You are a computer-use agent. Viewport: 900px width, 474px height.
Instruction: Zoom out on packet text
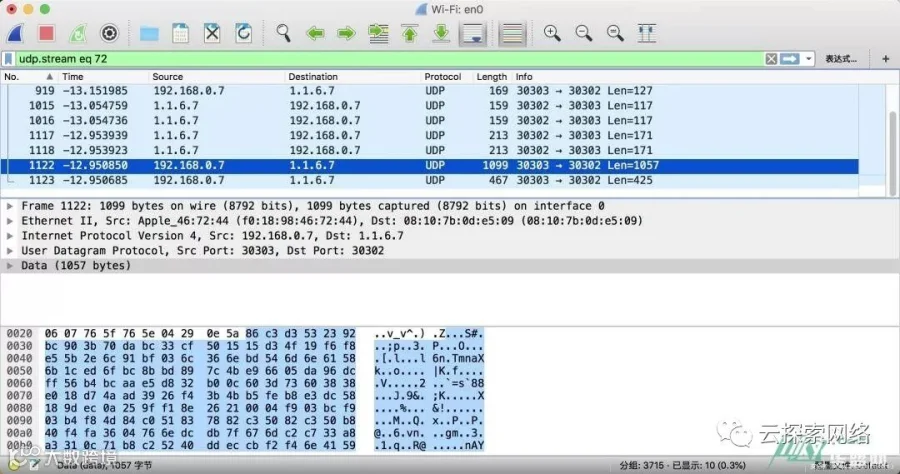[x=584, y=33]
